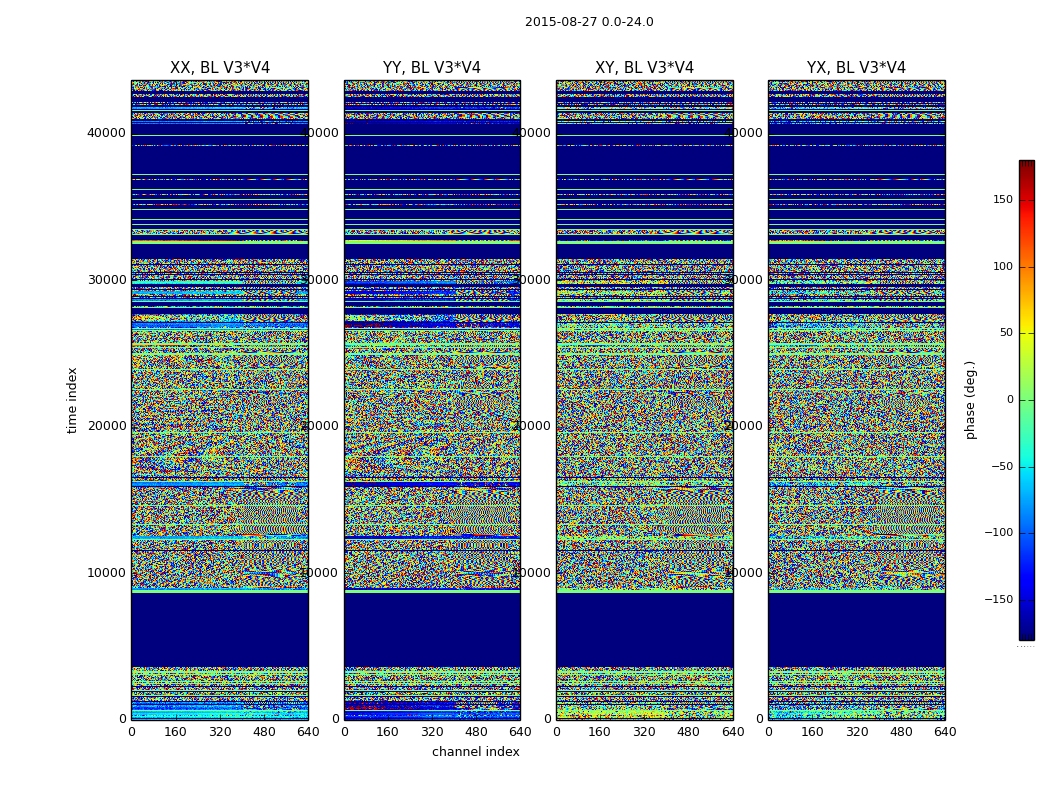This screenshot has height=800, width=1050.
Task: Click the dark blue bottom of the colorbar
Action: tap(1026, 634)
